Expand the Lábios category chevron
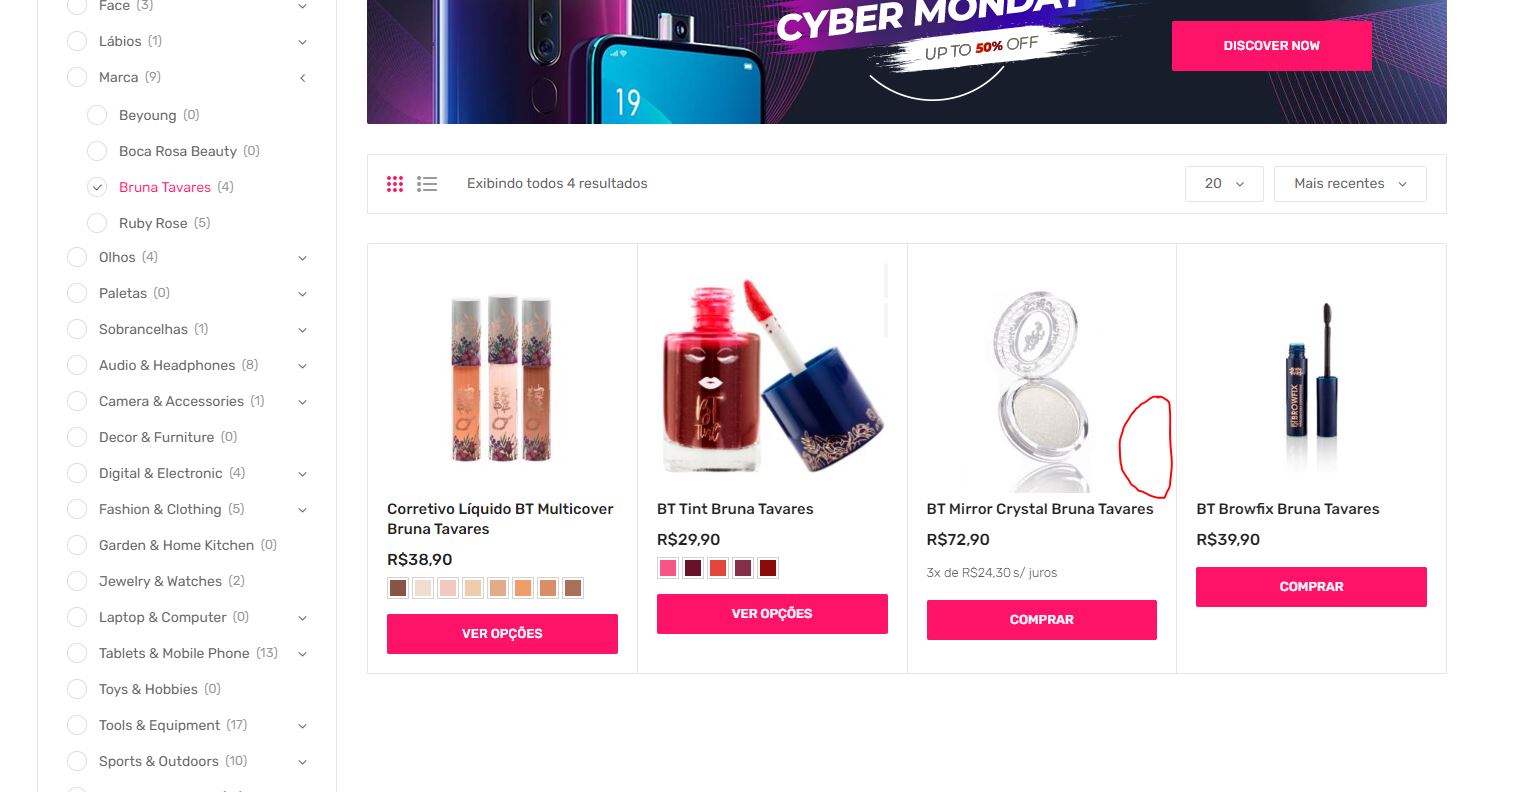The image size is (1513, 792). (x=302, y=42)
